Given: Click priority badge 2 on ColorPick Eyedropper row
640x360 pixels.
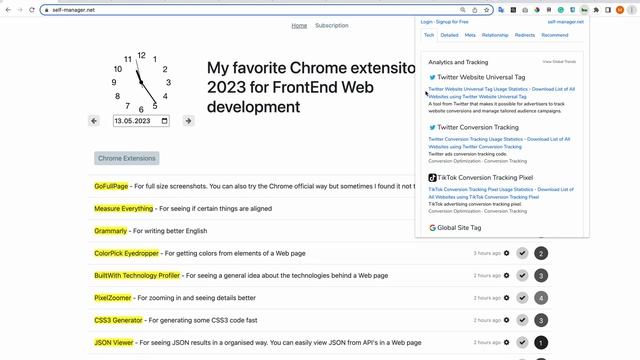Looking at the screenshot, I should pos(541,253).
